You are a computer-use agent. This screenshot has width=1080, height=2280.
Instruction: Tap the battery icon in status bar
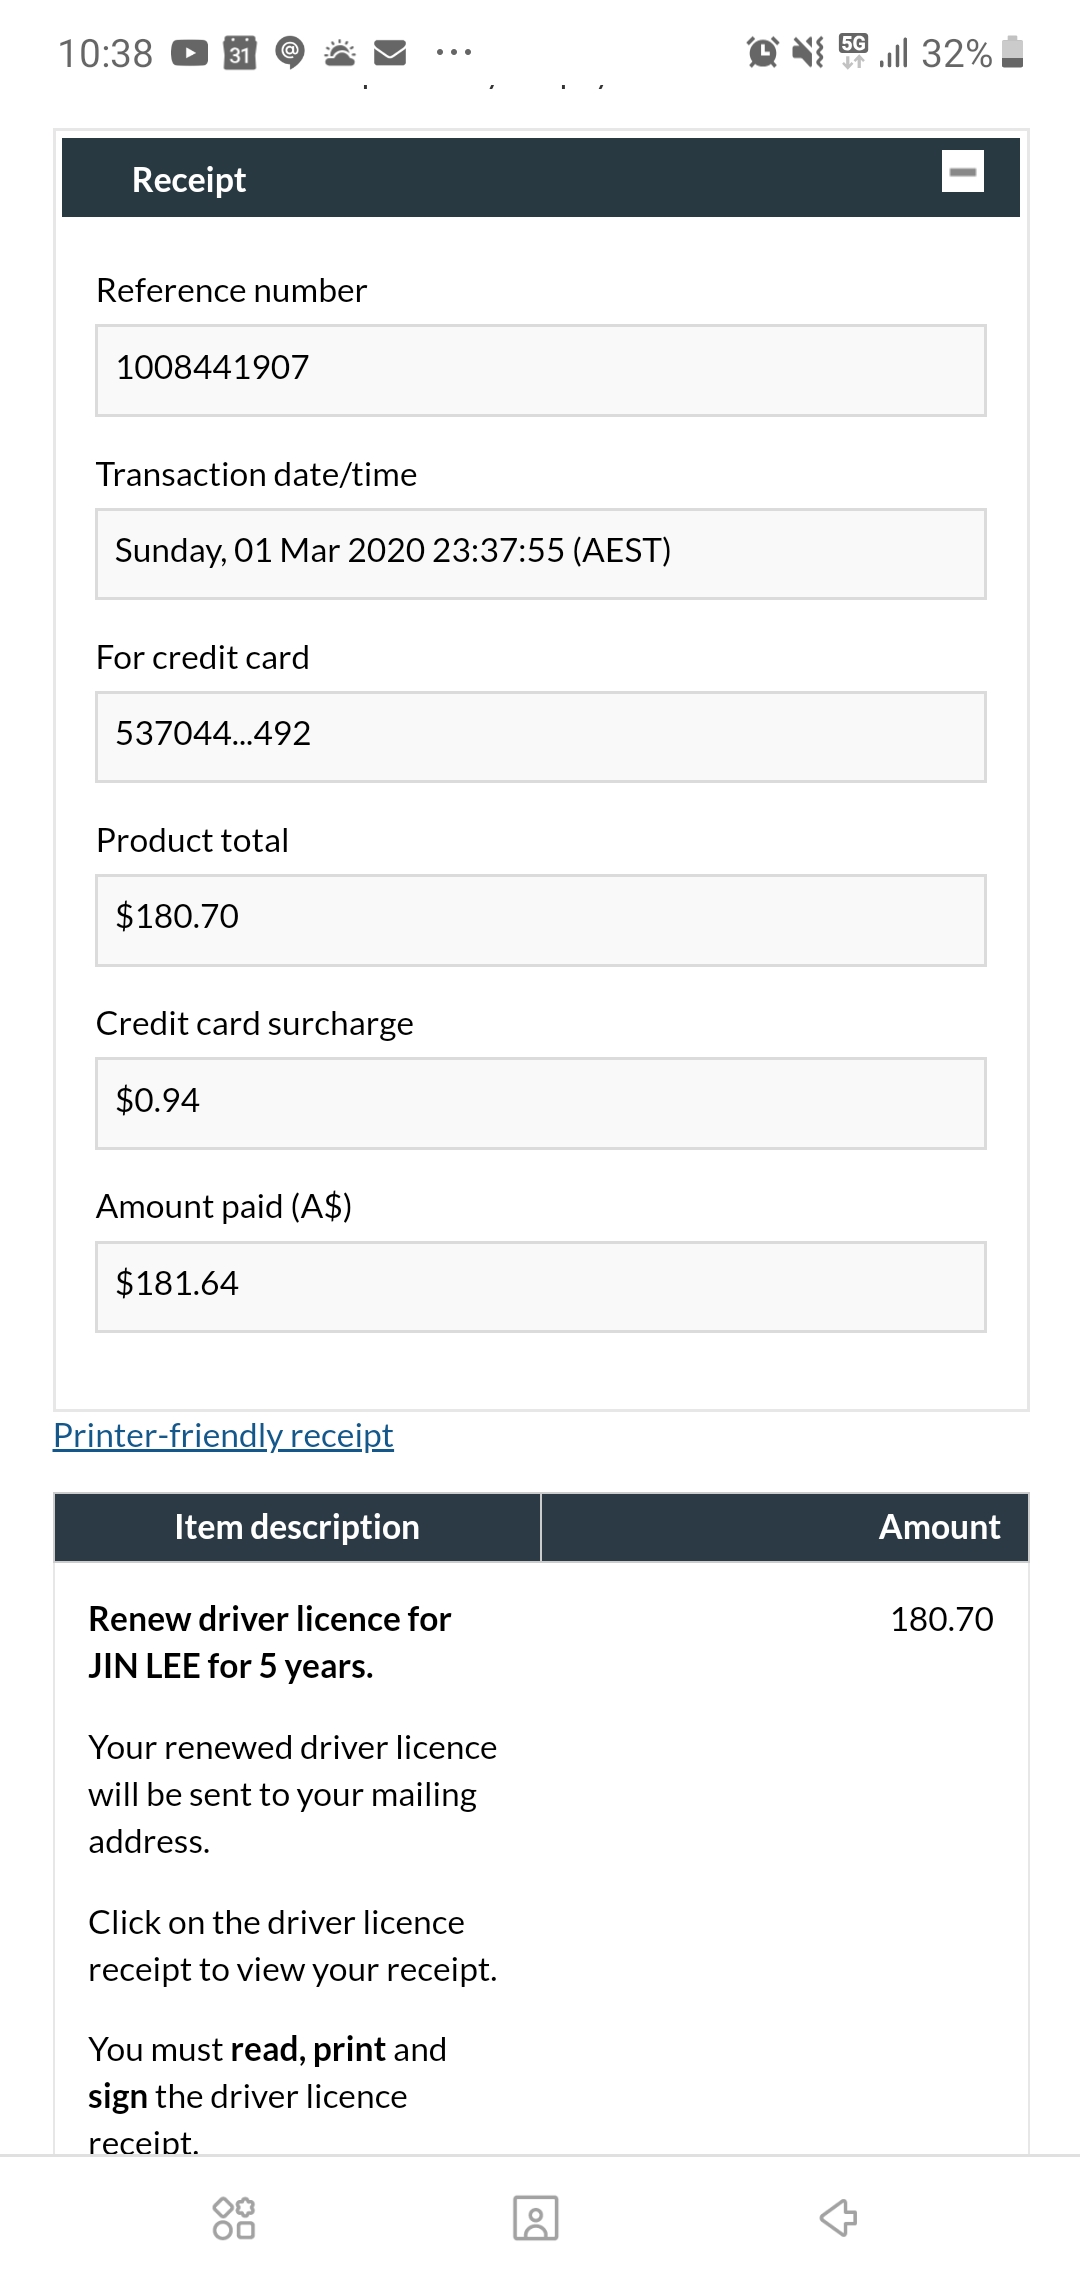pyautogui.click(x=1012, y=52)
